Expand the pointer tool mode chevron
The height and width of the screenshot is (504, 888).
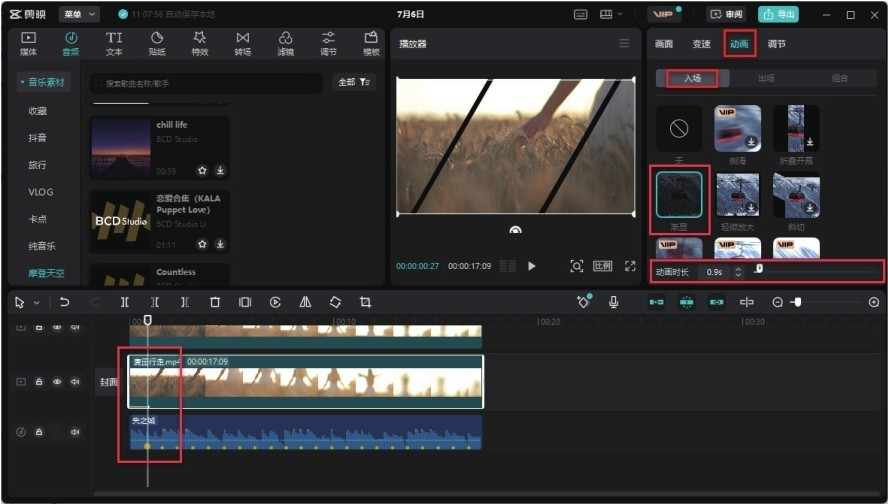coord(36,303)
